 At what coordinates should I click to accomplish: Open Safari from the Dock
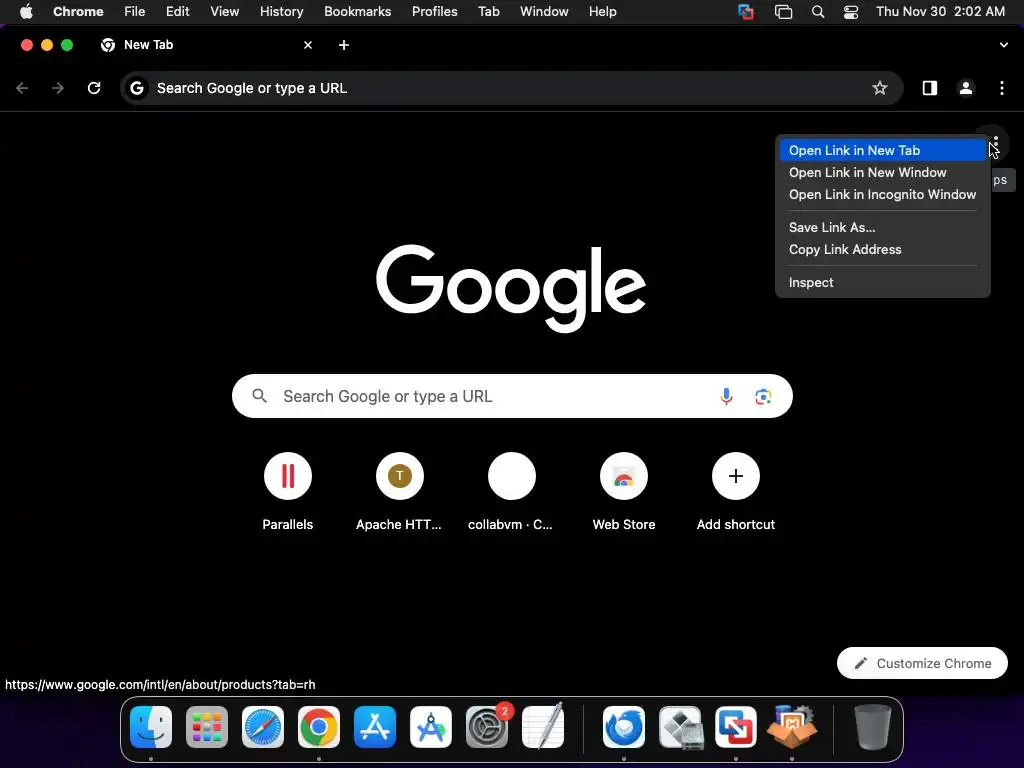coord(263,727)
